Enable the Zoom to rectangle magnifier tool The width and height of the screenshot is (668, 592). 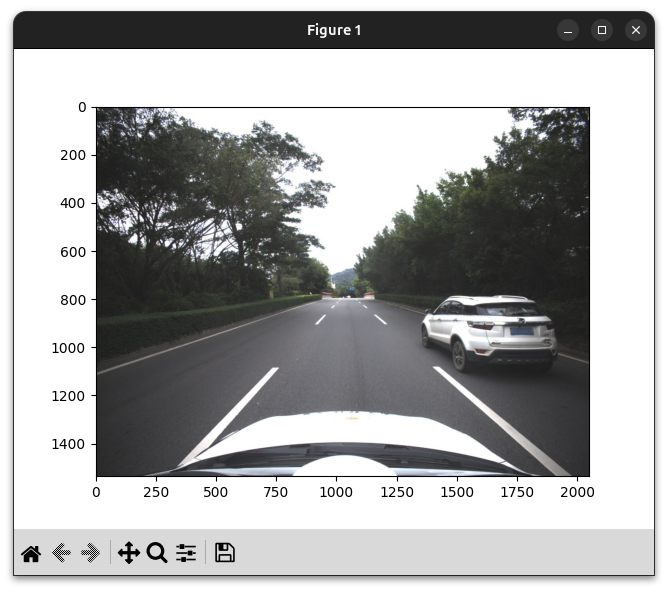coord(157,553)
